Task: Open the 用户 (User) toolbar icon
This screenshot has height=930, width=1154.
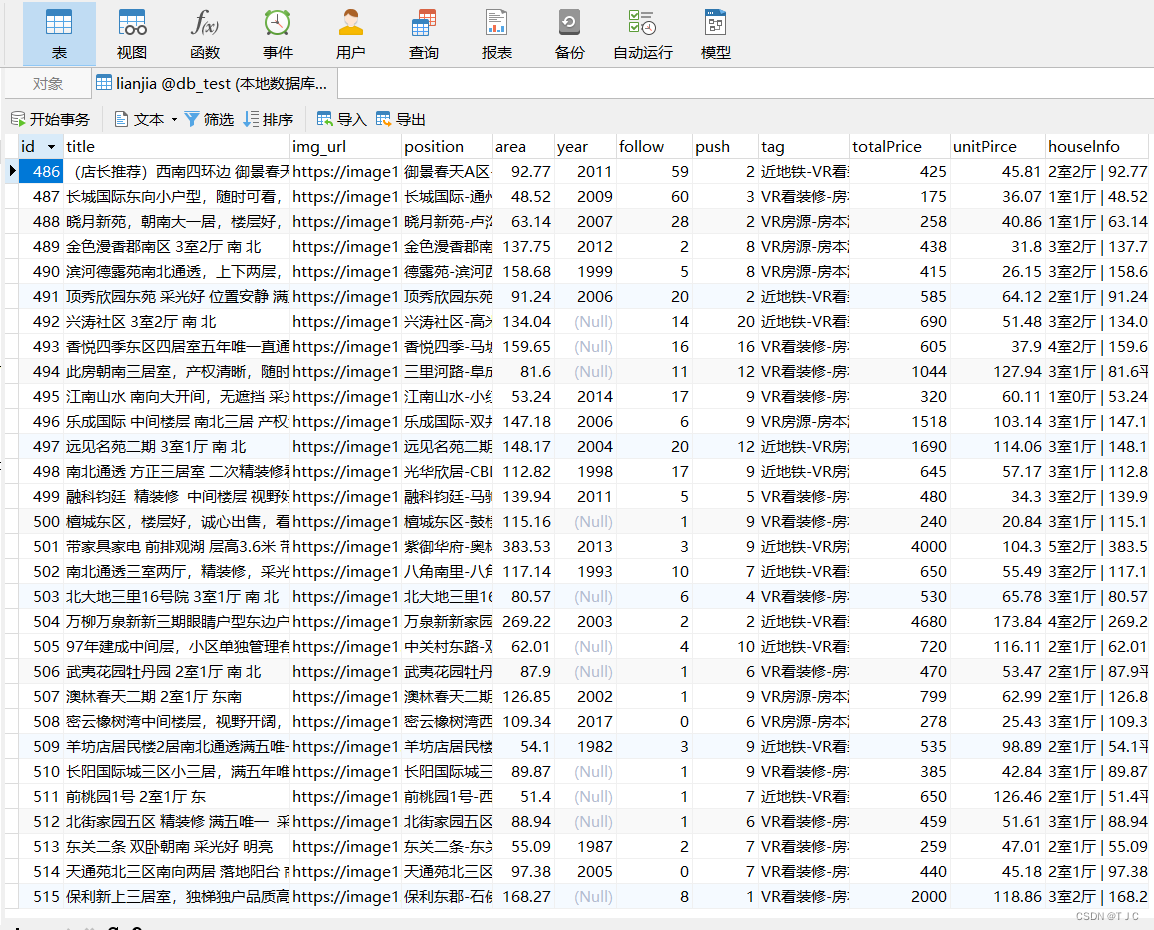Action: [350, 34]
